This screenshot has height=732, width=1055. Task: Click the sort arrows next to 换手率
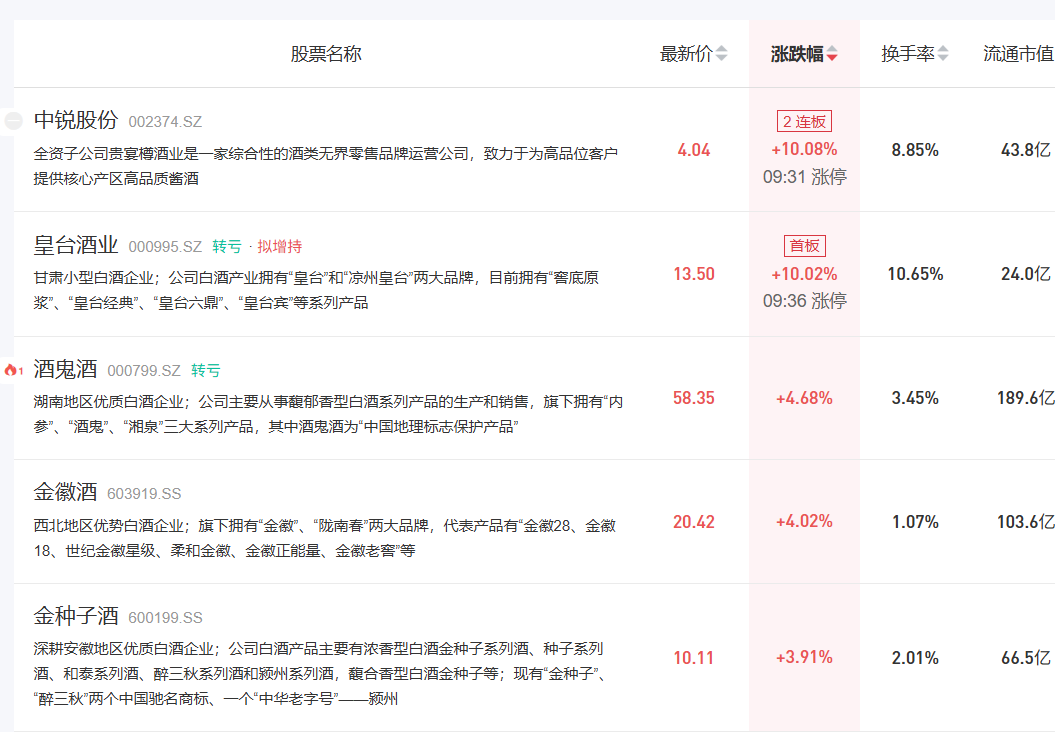(x=943, y=54)
